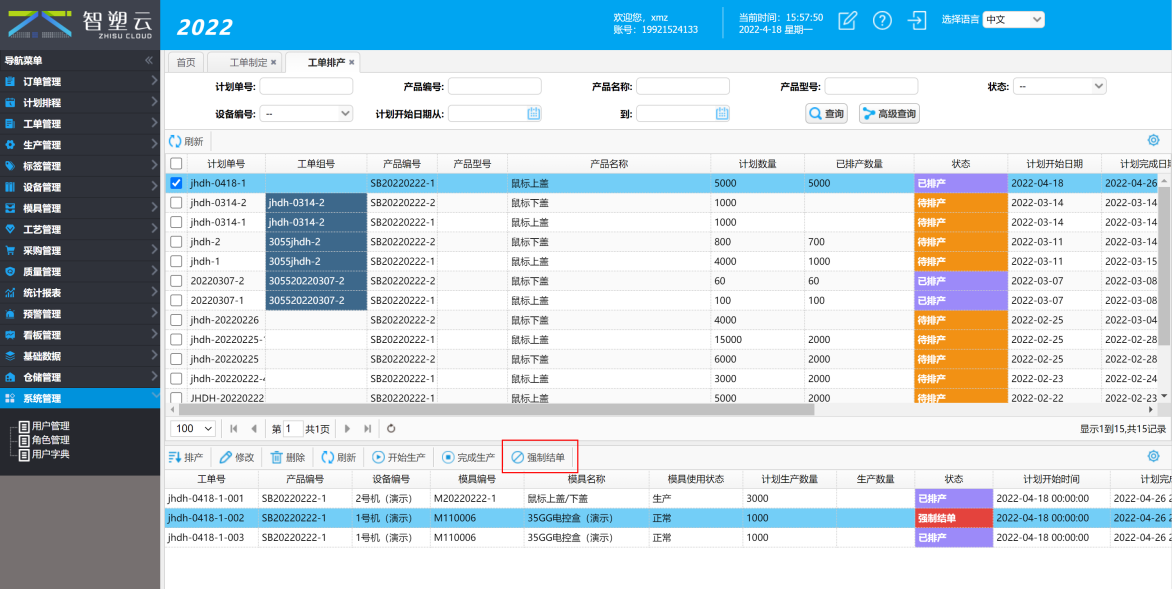Image resolution: width=1172 pixels, height=589 pixels.
Task: Open upper table settings gear icon
Action: pos(1153,141)
